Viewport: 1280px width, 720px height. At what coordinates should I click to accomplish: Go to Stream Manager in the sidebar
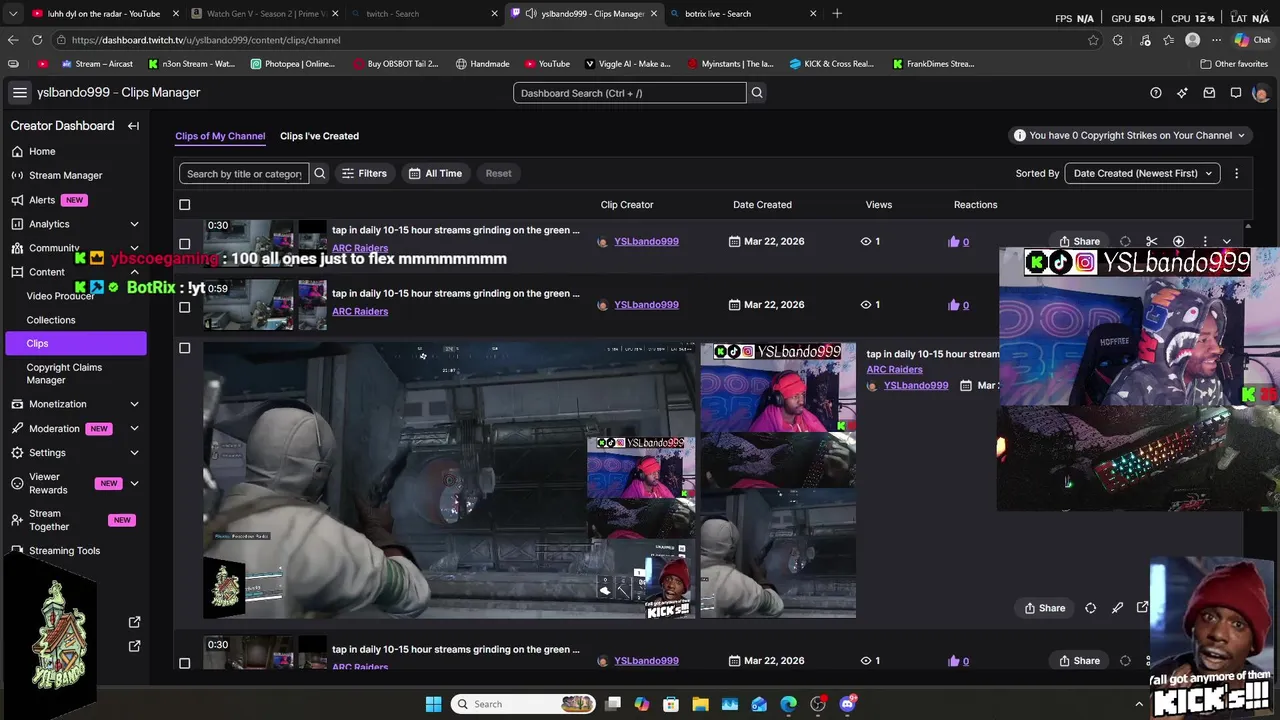pos(65,175)
